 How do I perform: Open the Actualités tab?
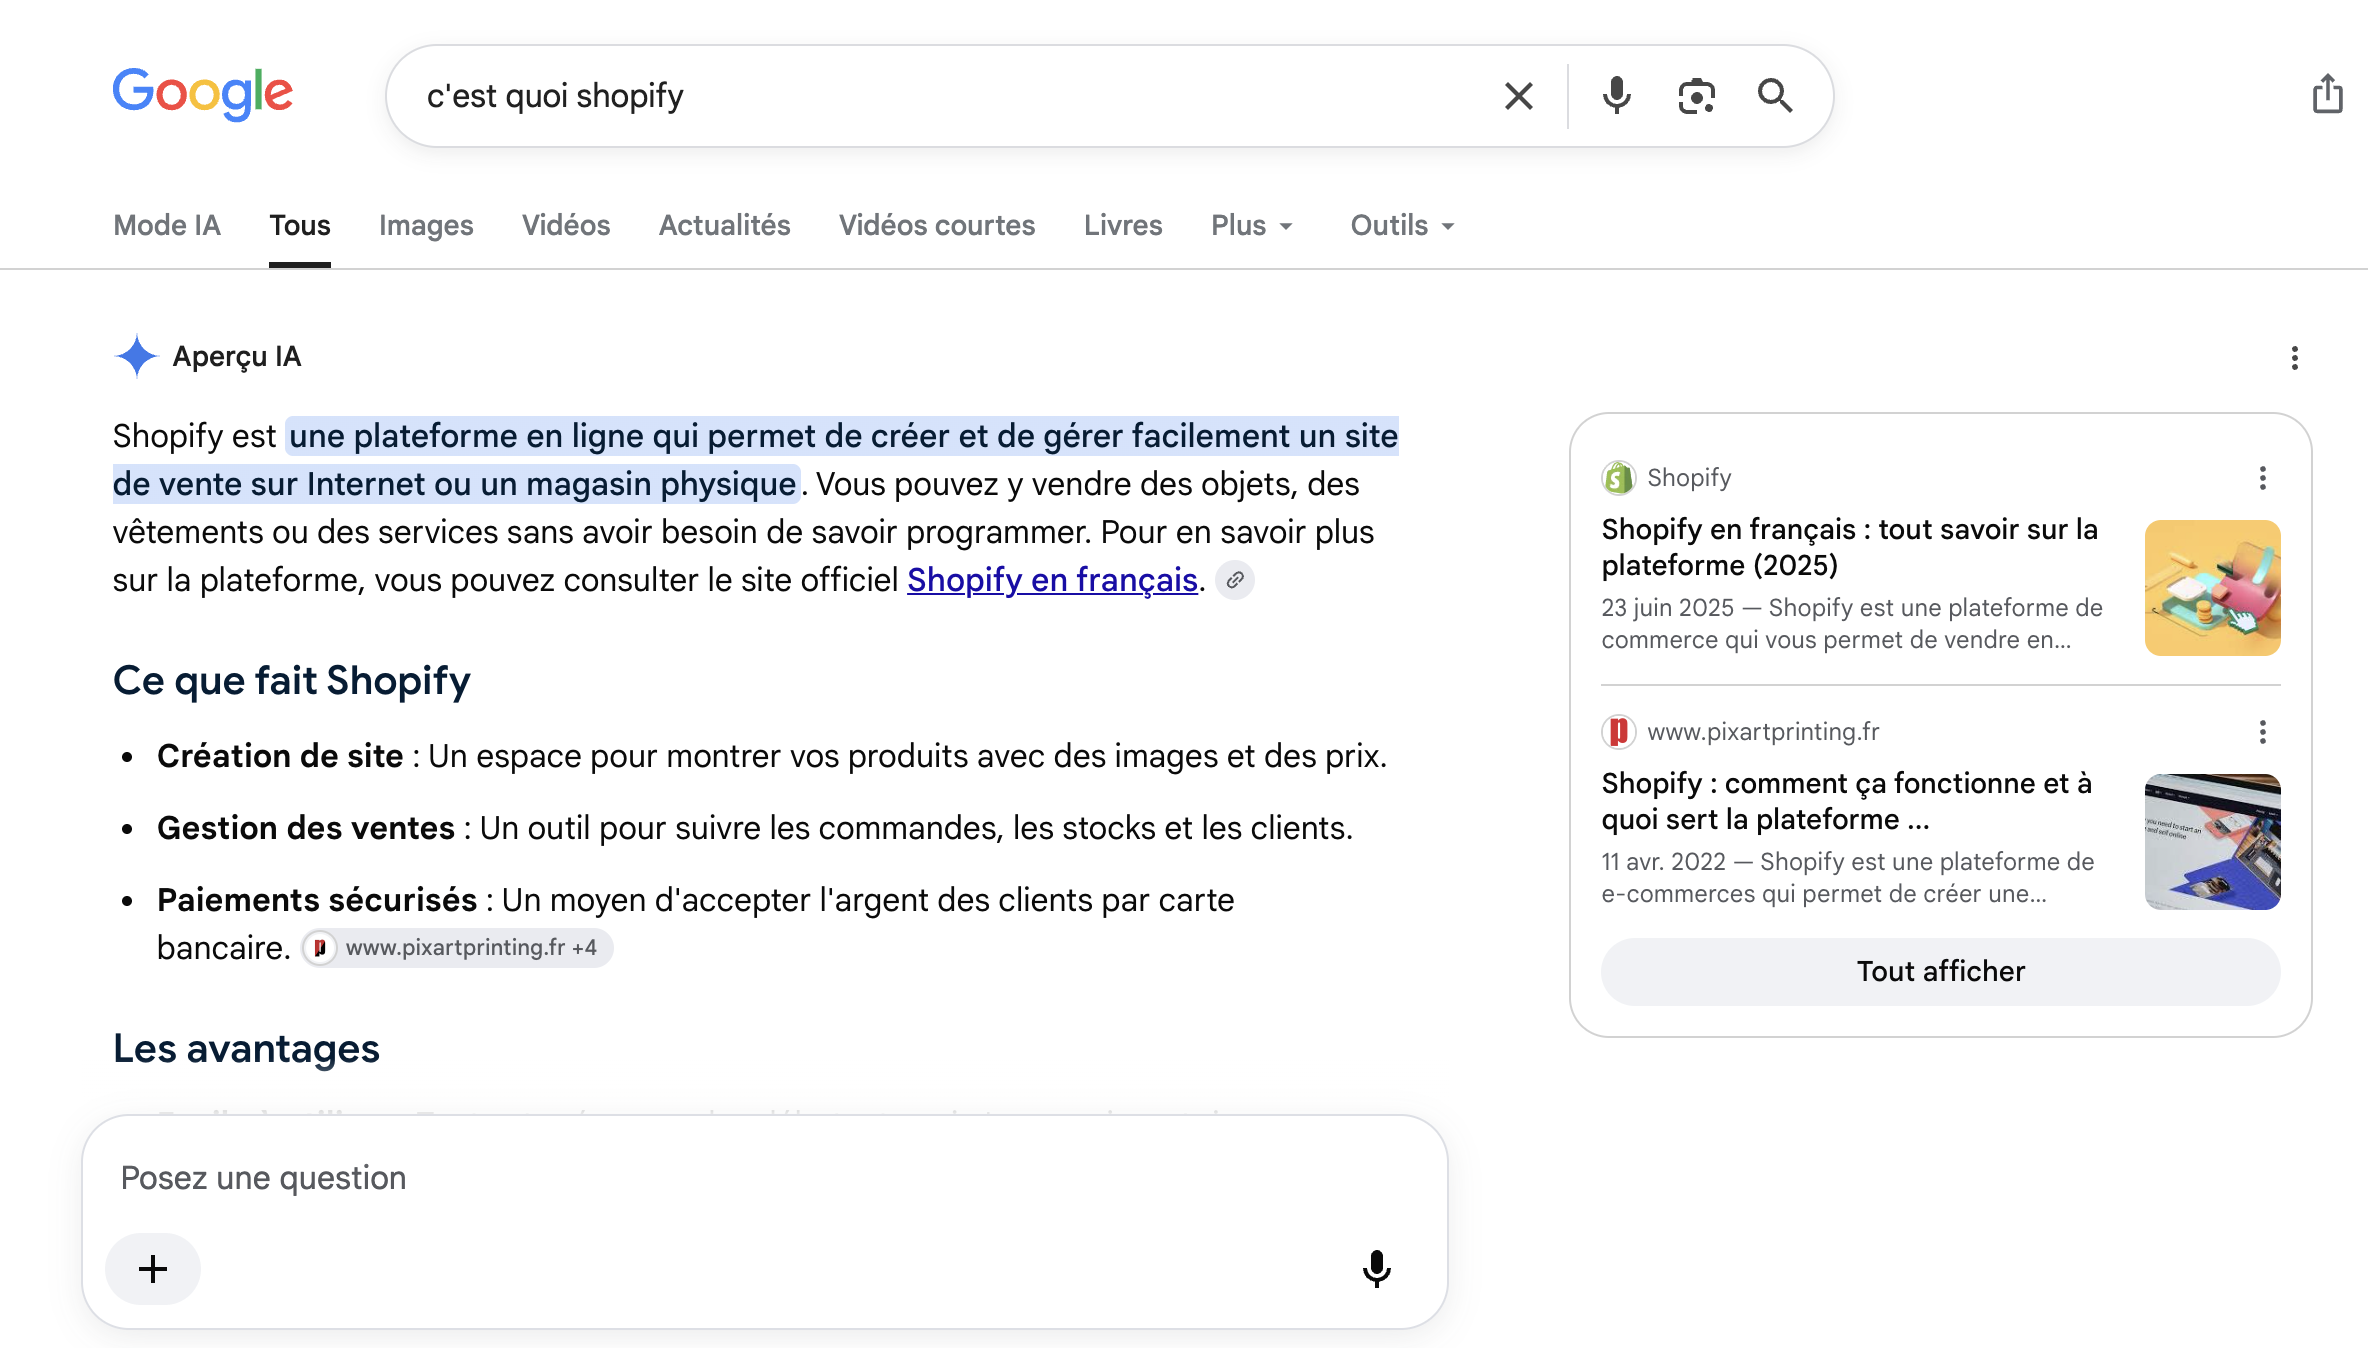click(x=725, y=226)
